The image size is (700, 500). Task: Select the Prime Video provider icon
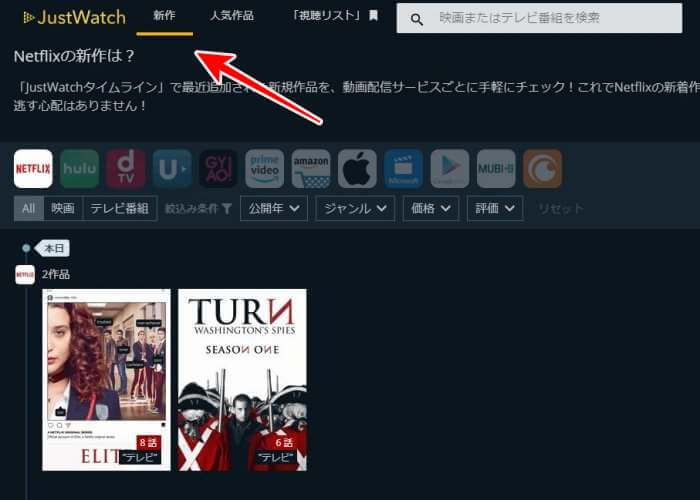[265, 169]
